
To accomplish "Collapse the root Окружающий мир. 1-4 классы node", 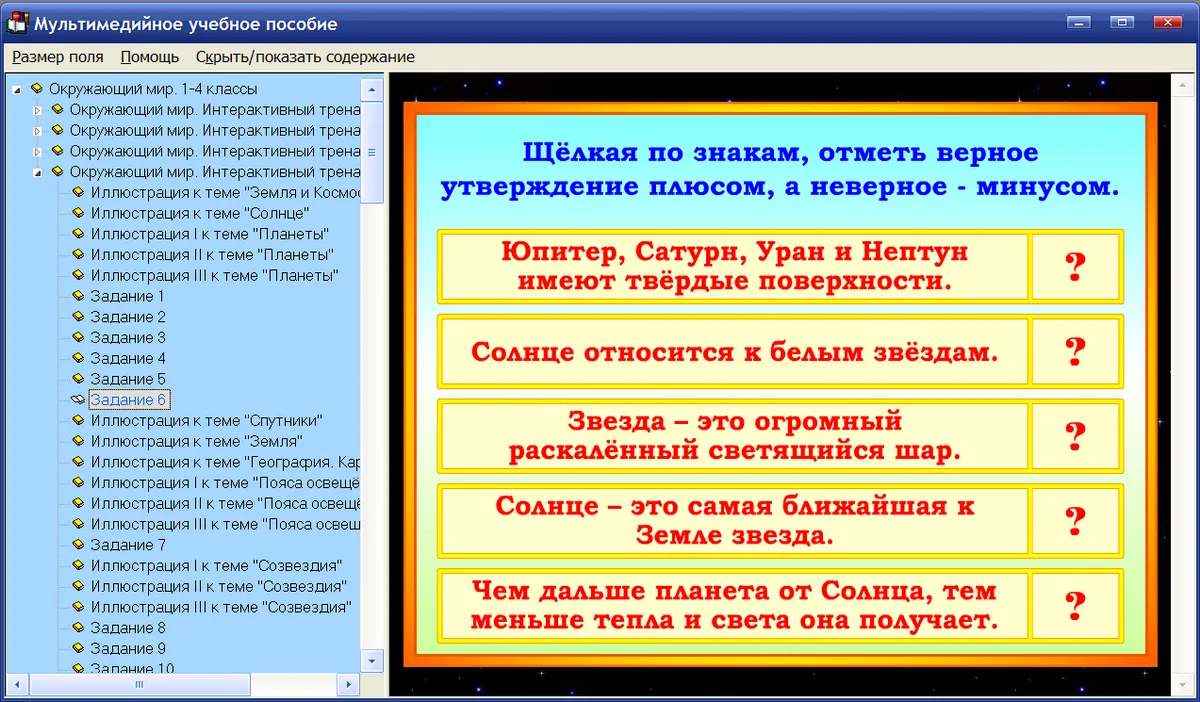I will (17, 89).
